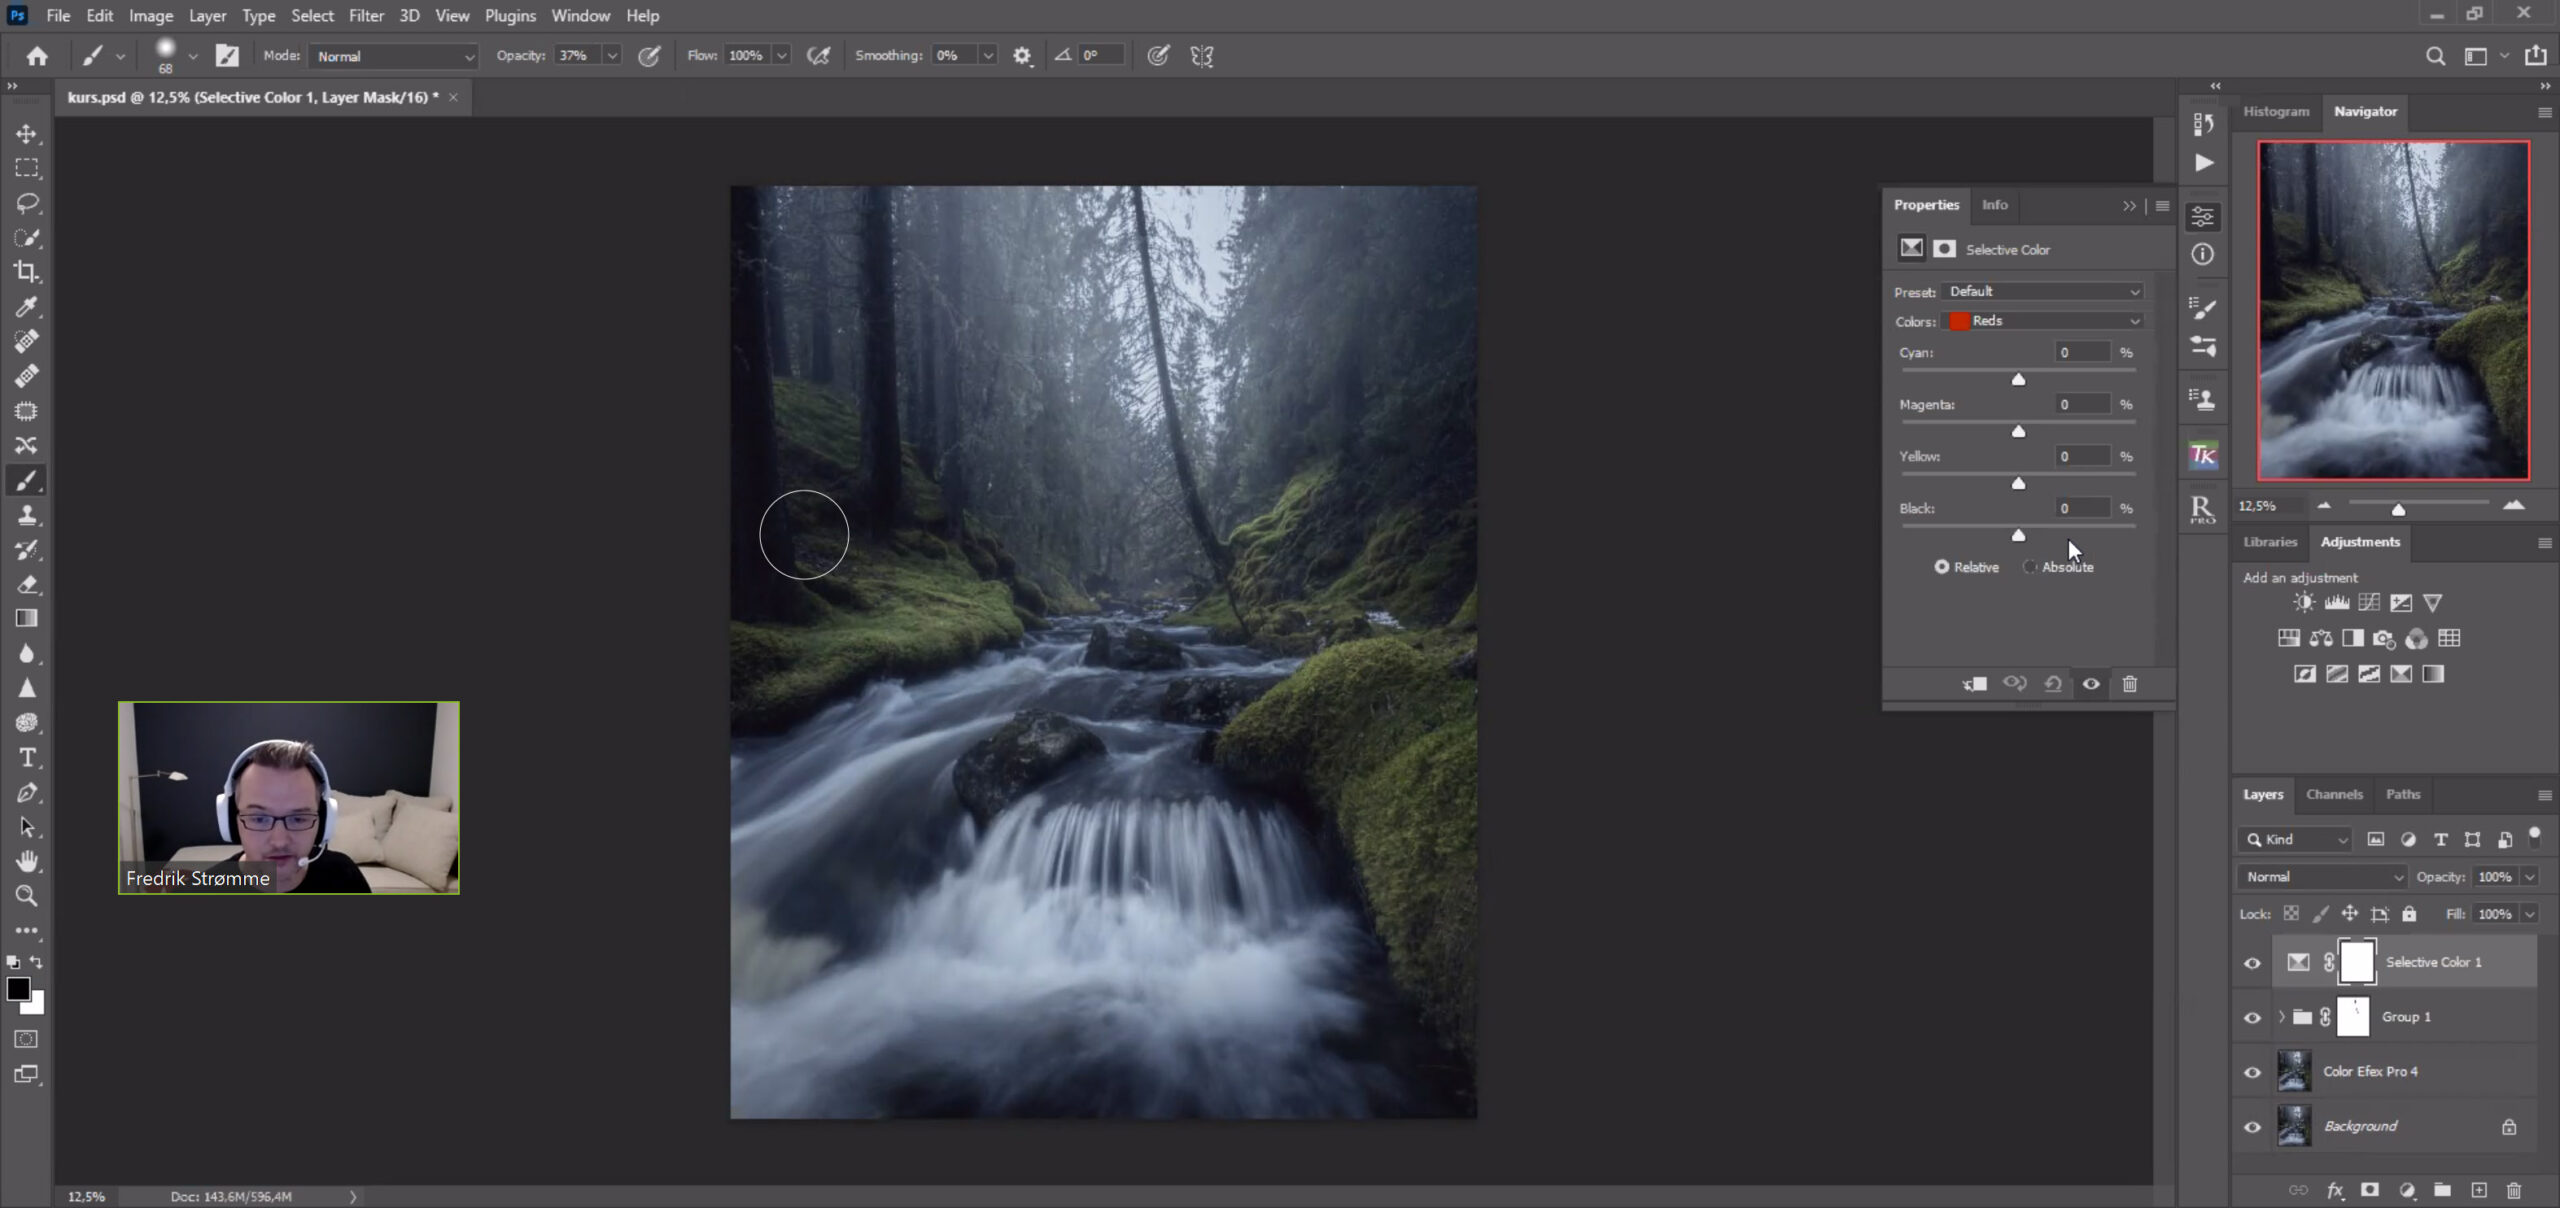Select the Absolute radio option

point(2029,567)
